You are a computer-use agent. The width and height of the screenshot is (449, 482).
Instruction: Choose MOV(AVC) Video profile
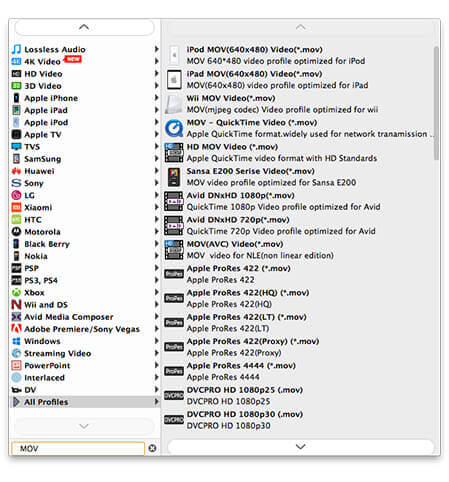[298, 250]
